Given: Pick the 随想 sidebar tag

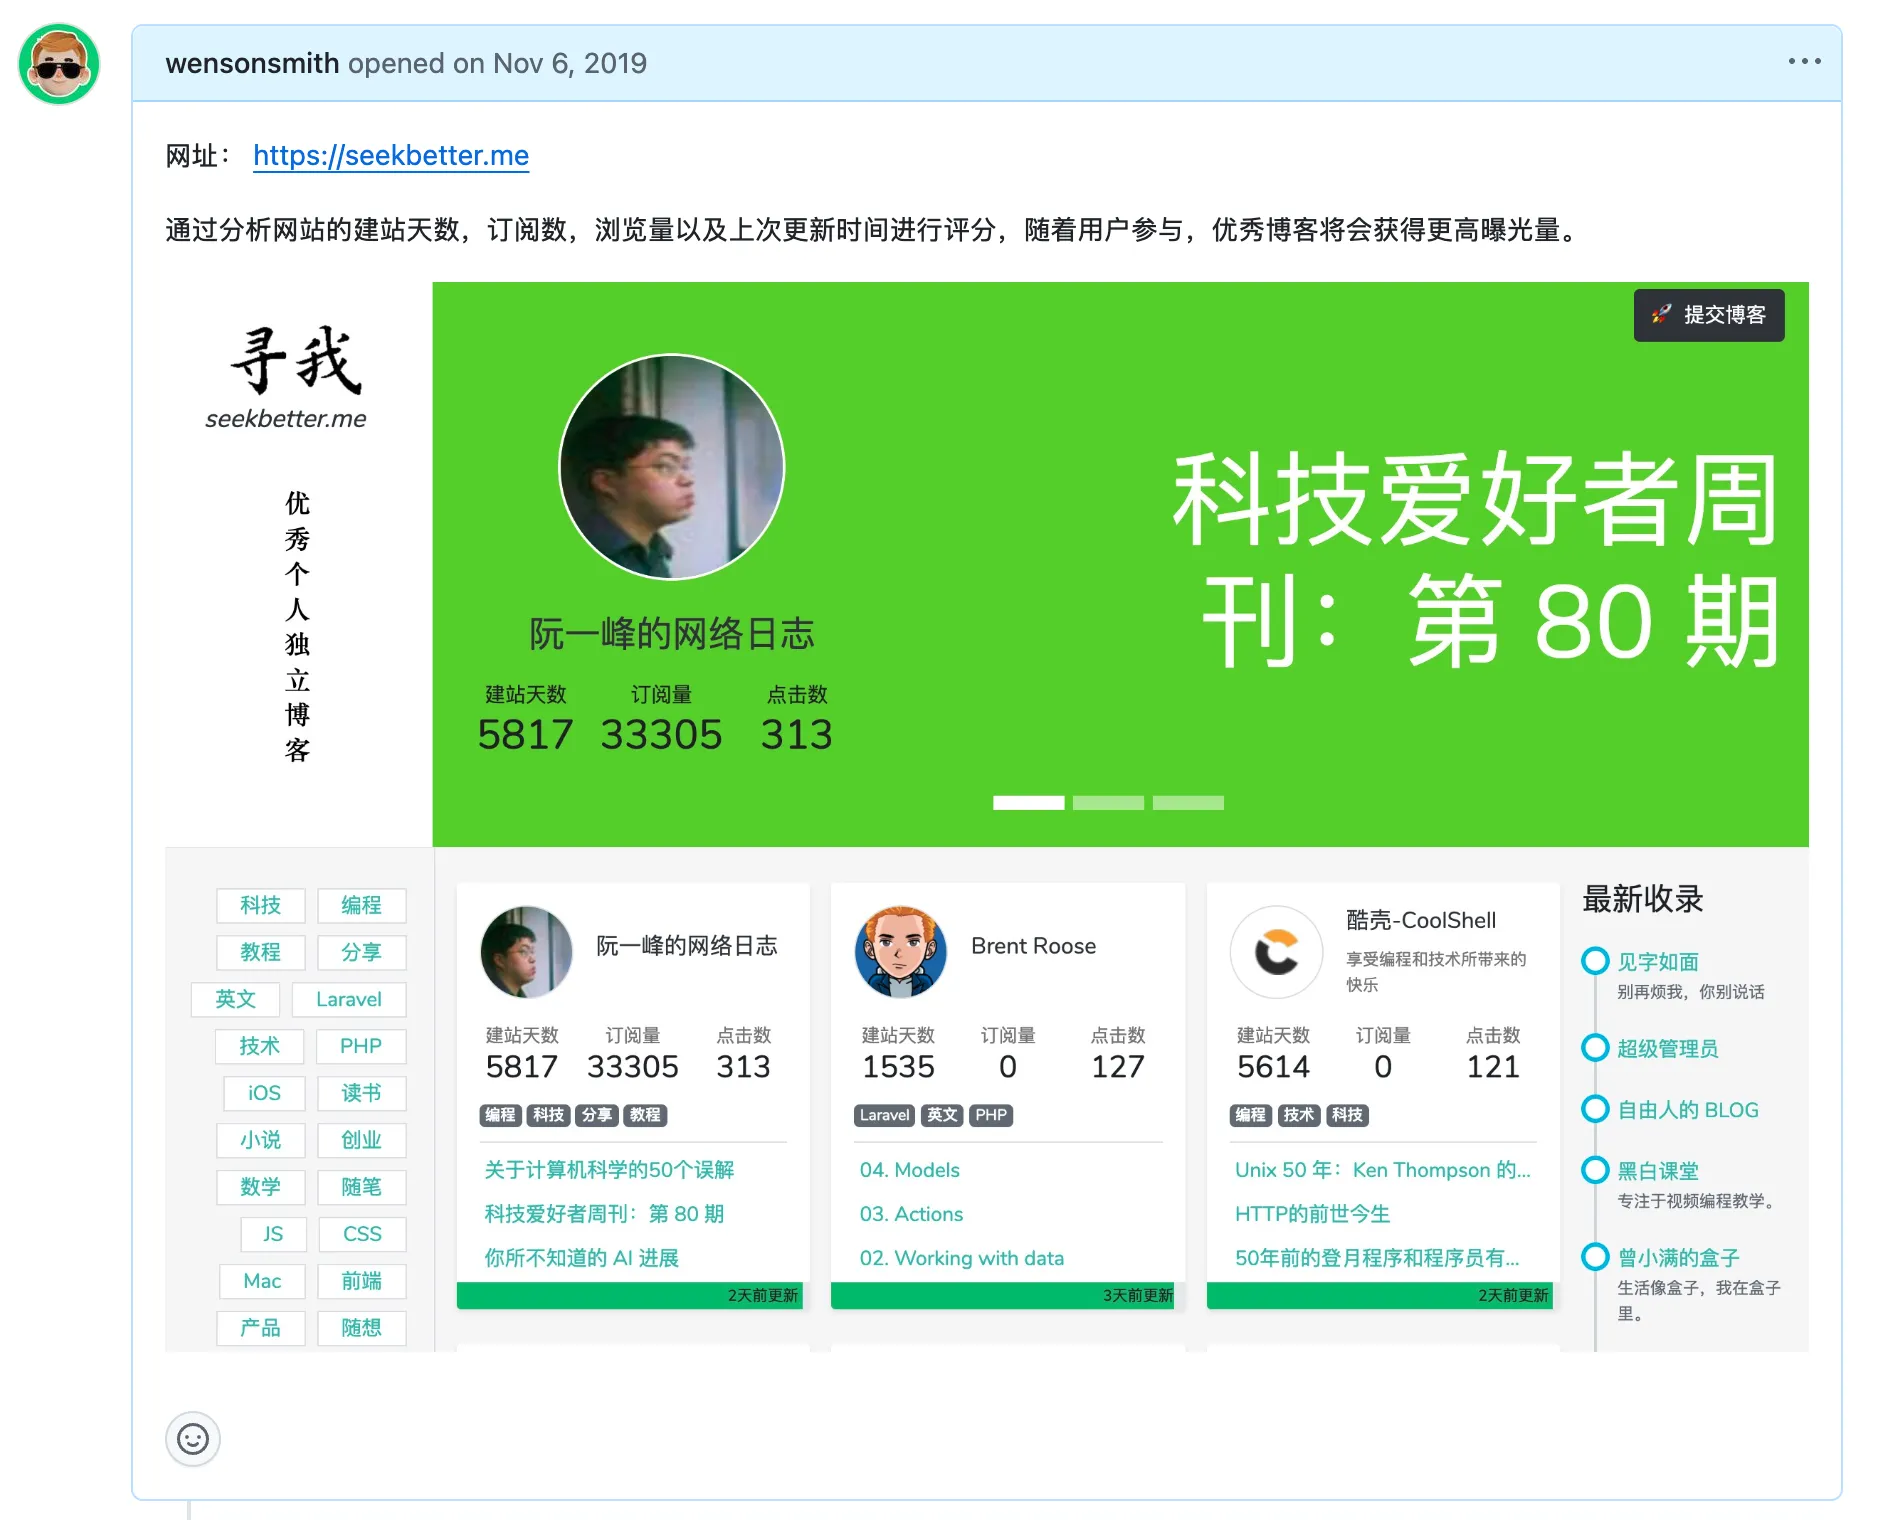Looking at the screenshot, I should [x=361, y=1328].
